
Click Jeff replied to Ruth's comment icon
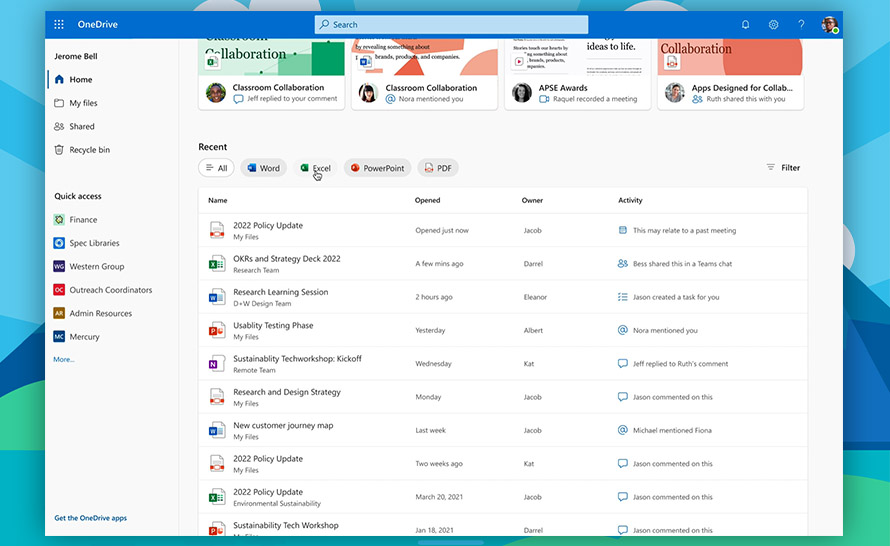pos(623,364)
